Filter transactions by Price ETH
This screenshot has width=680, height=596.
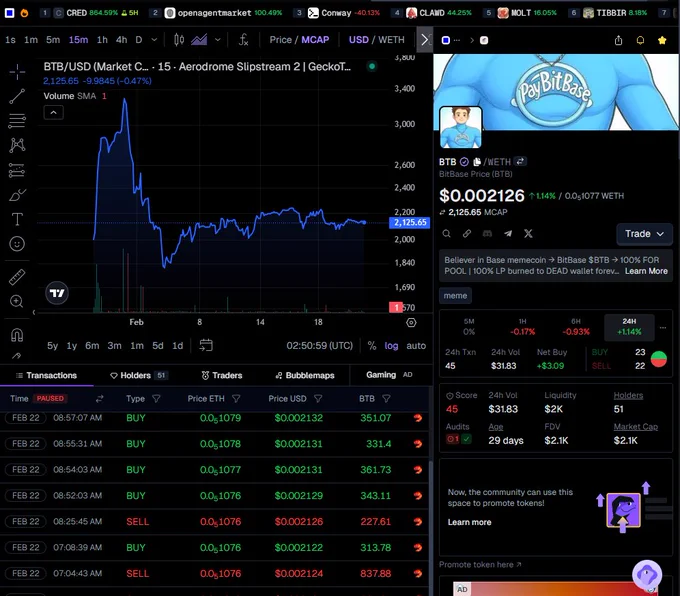236,399
